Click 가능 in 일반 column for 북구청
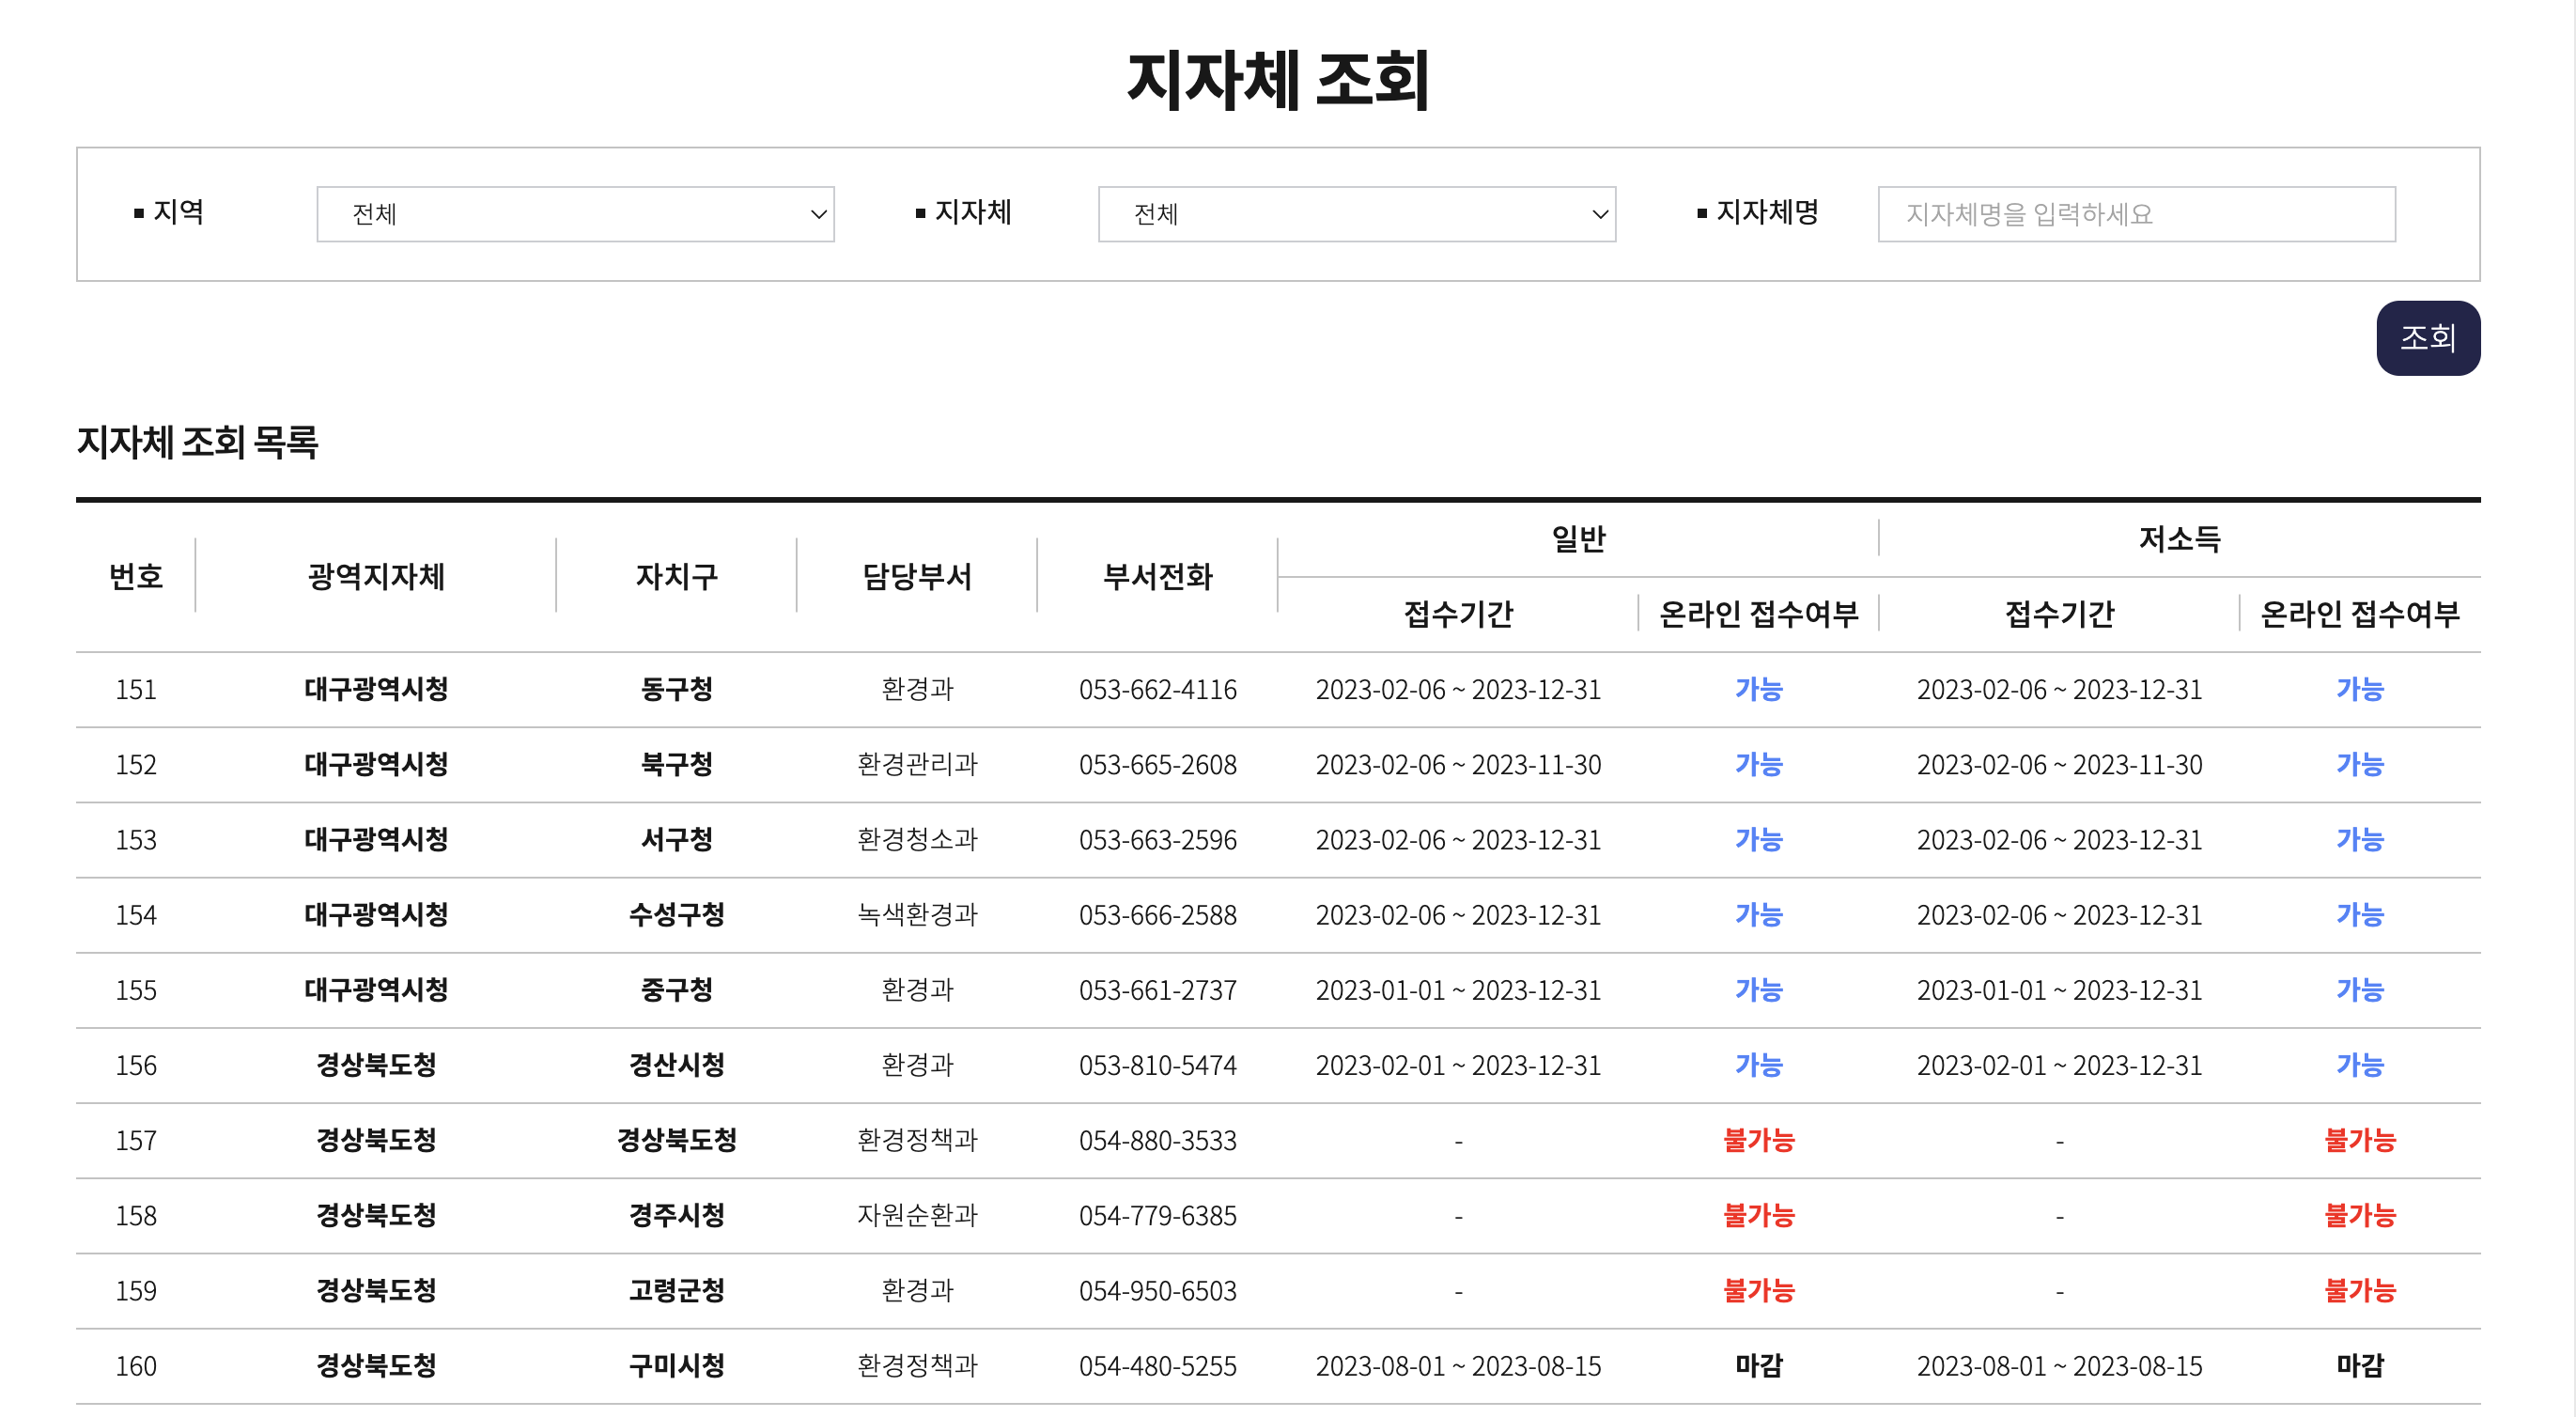2576x1417 pixels. point(1758,764)
